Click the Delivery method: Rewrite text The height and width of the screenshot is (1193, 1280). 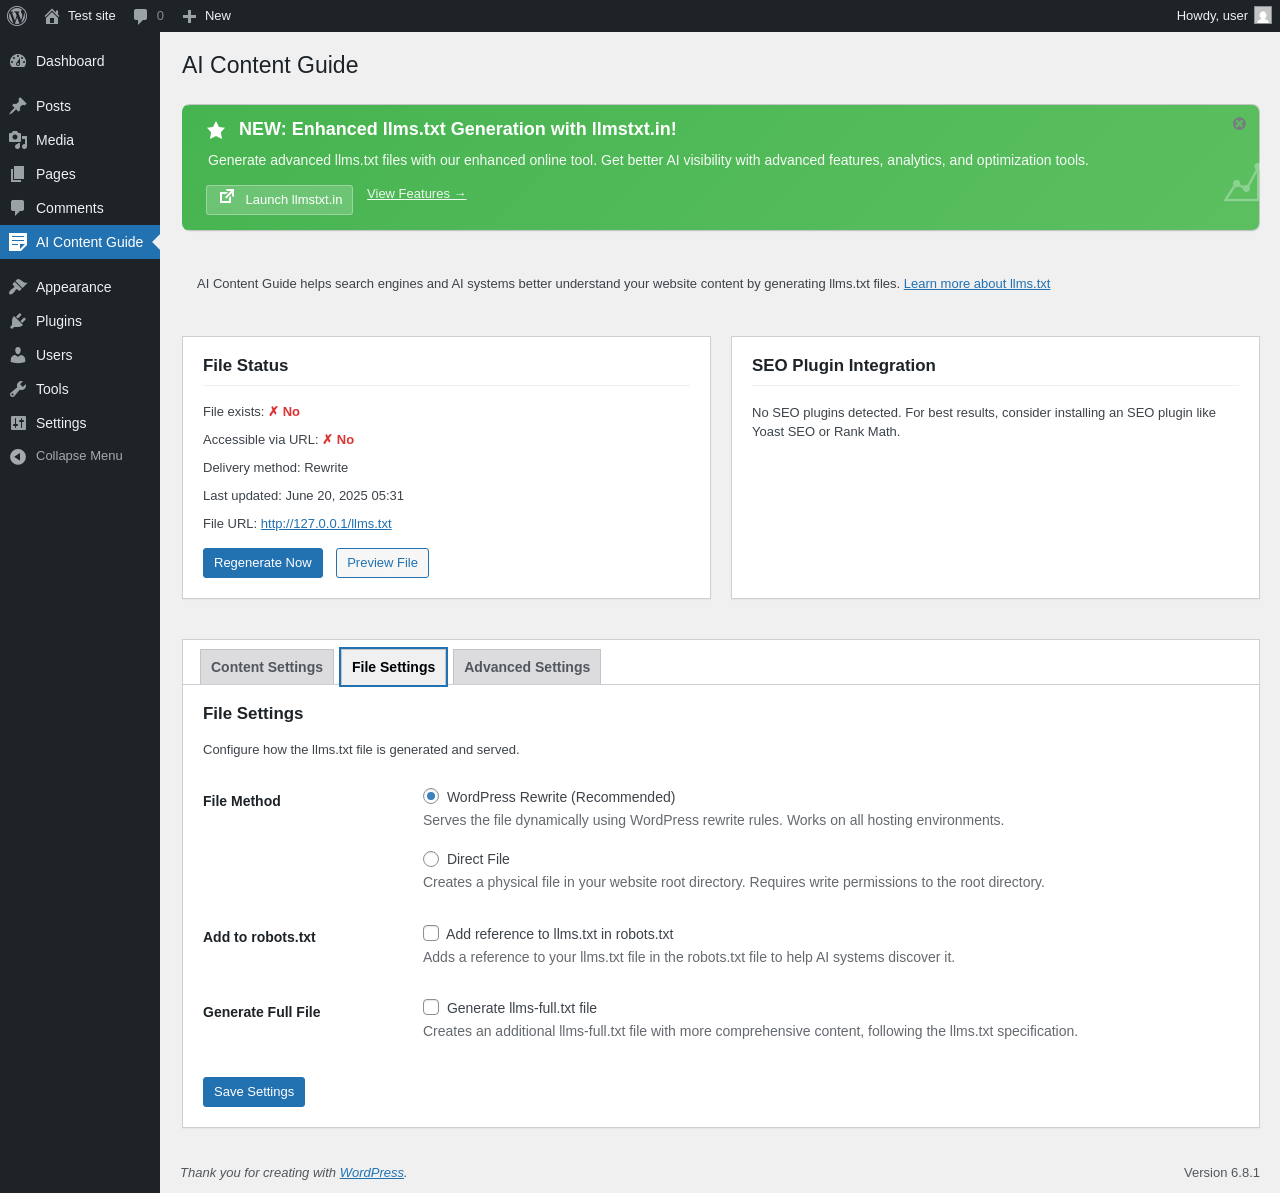coord(275,468)
